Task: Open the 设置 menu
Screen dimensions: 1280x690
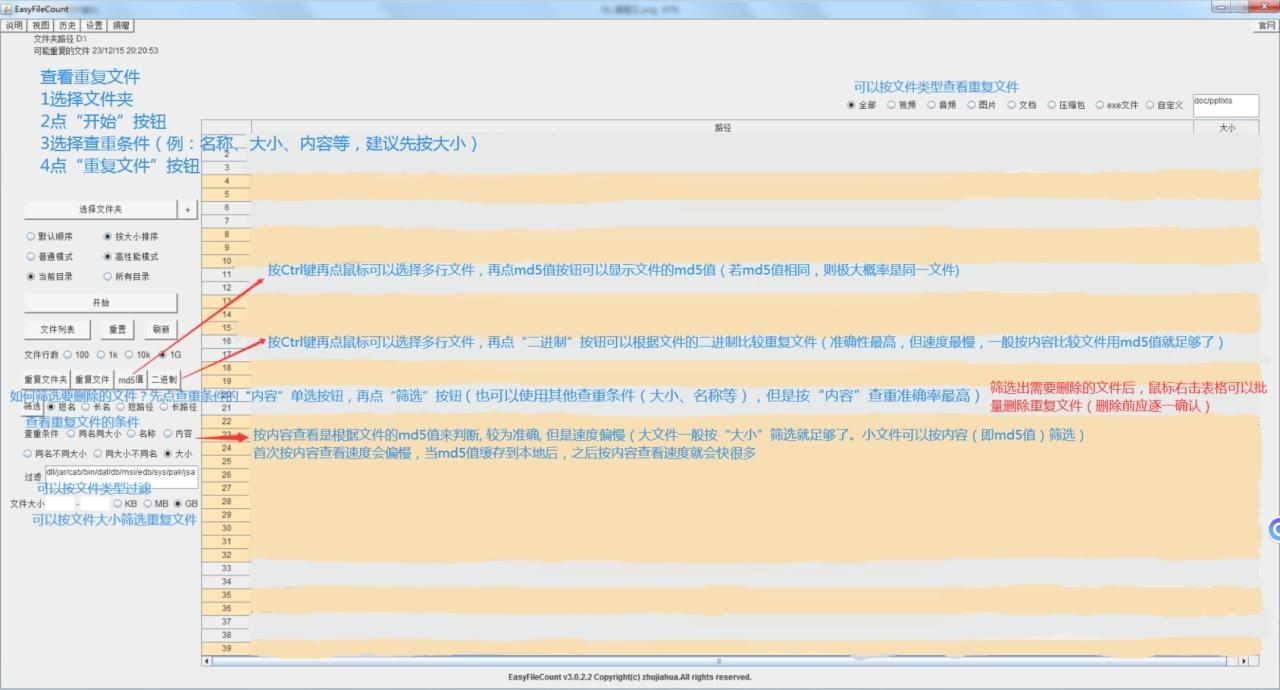Action: pos(94,25)
